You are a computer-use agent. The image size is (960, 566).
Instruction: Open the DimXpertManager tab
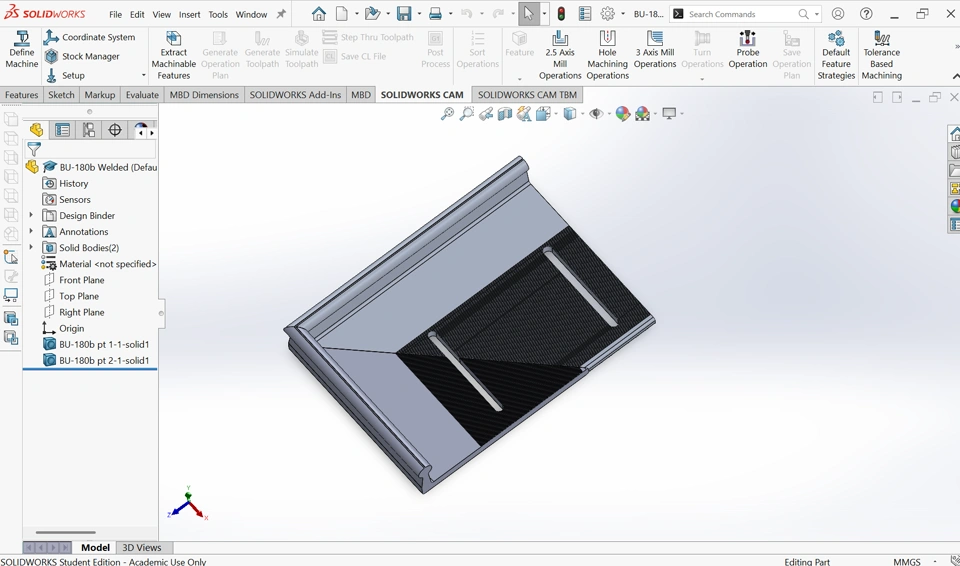[x=114, y=130]
